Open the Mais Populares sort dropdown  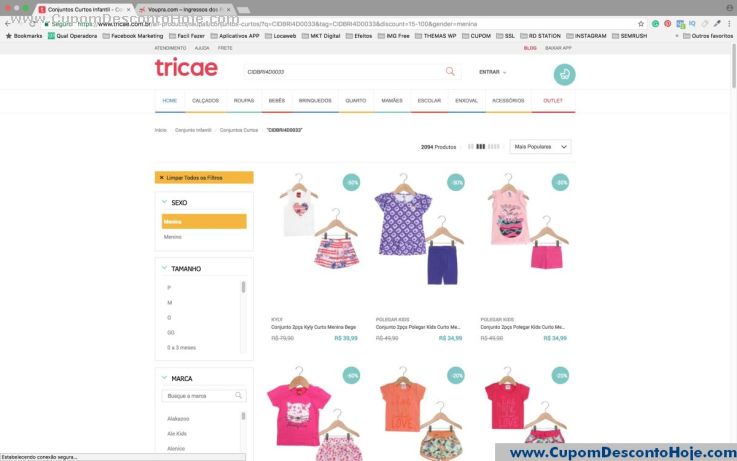click(540, 147)
